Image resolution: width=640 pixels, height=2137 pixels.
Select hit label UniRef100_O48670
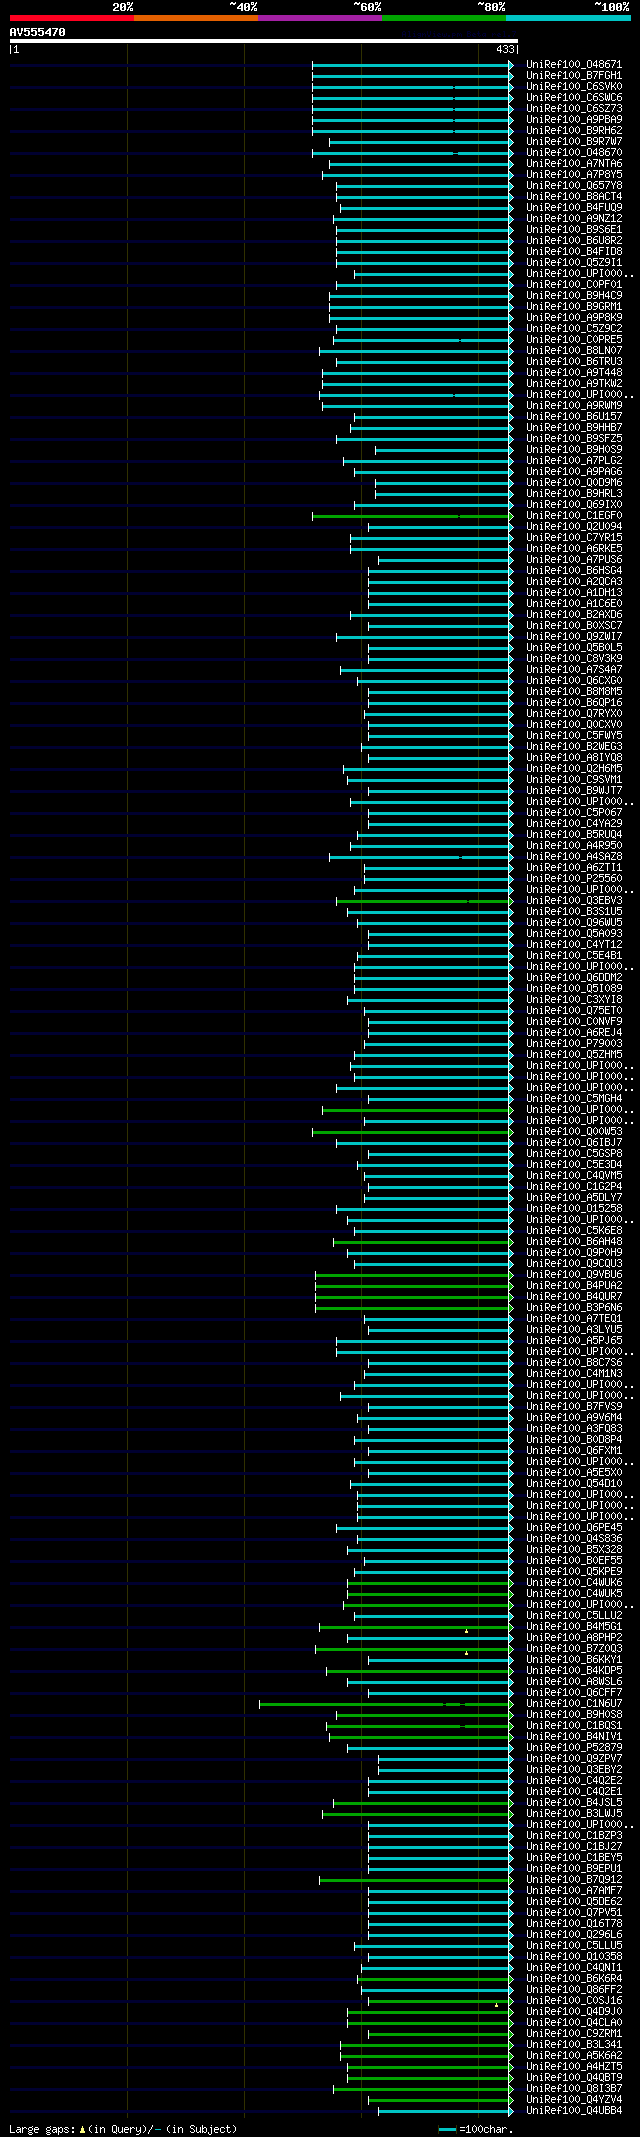[x=574, y=152]
